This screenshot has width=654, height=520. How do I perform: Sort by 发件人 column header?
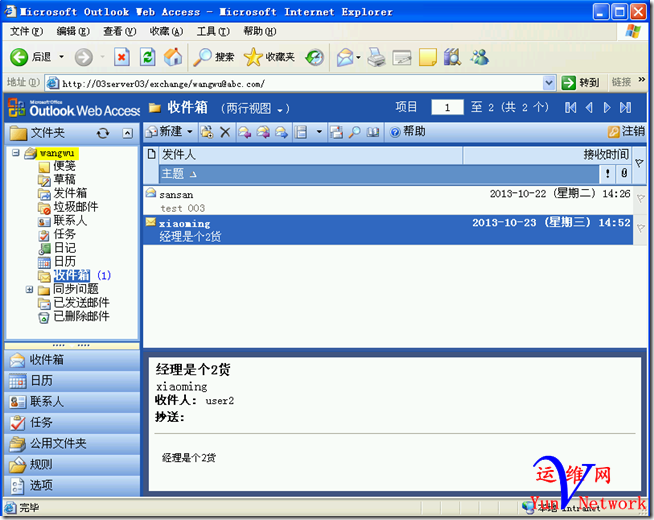coord(311,155)
